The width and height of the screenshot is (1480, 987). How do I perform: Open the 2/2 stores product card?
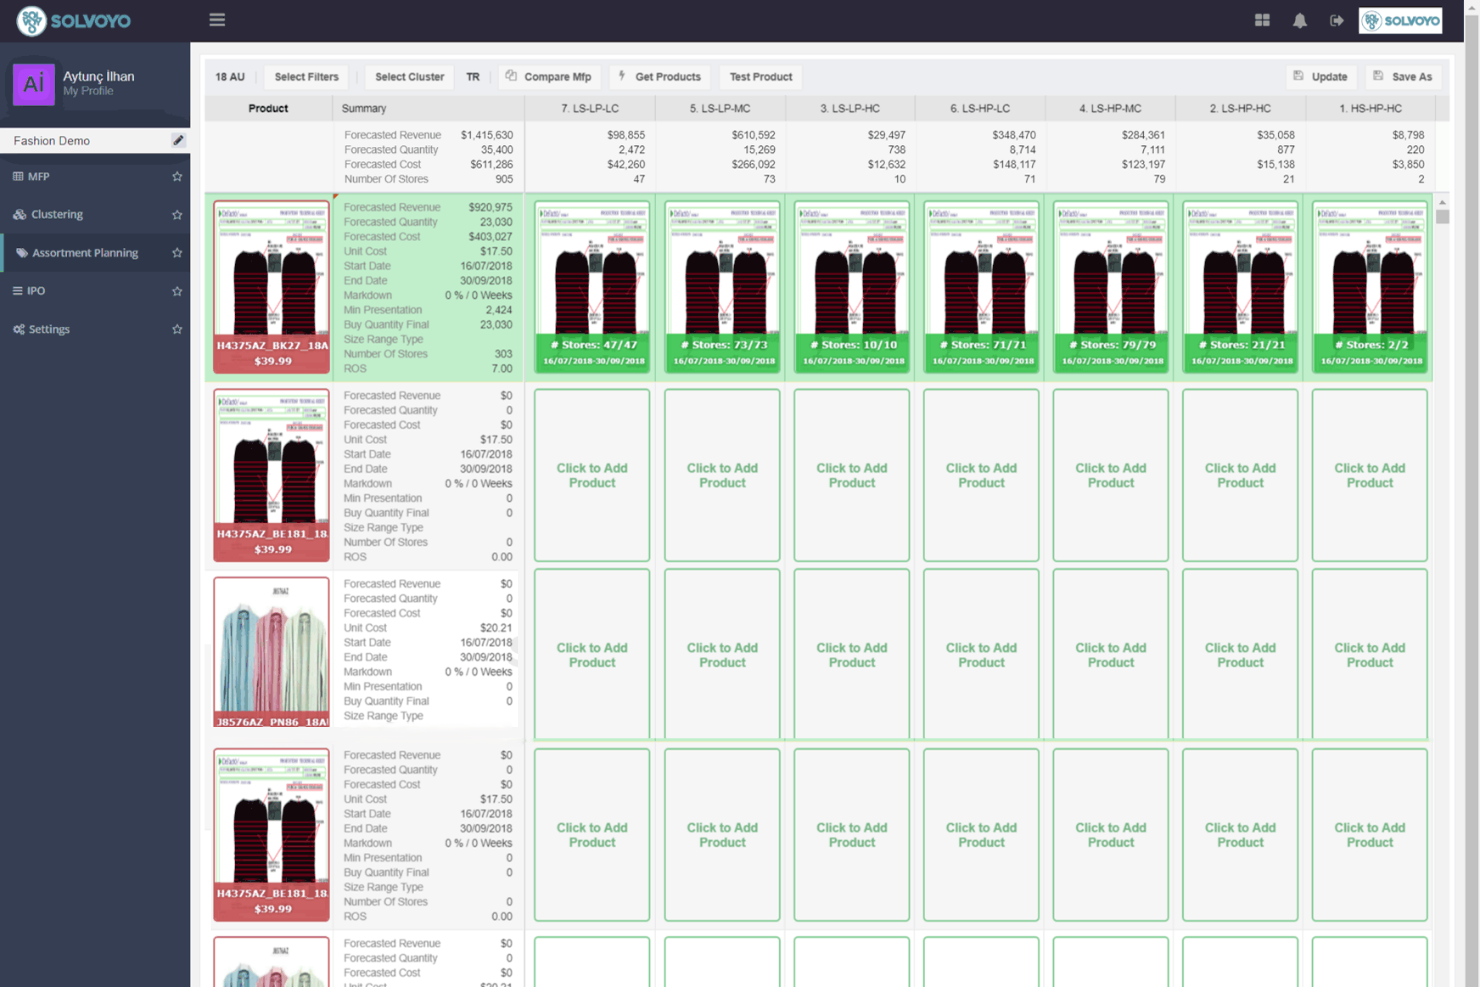click(x=1370, y=287)
